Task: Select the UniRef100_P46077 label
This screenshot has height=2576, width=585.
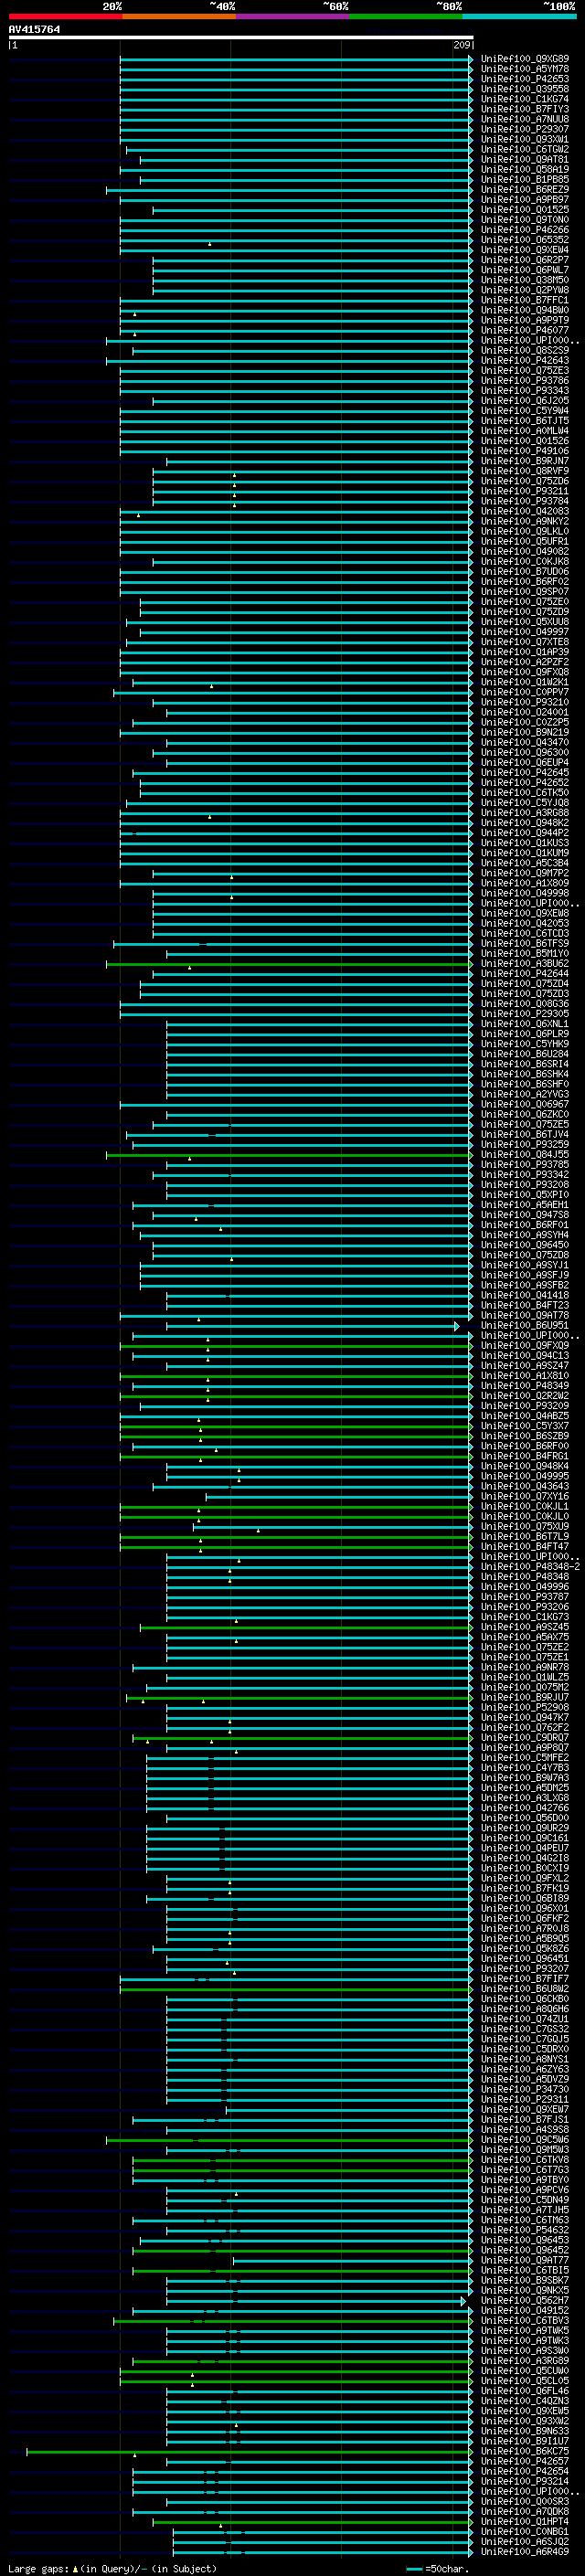Action: point(525,330)
